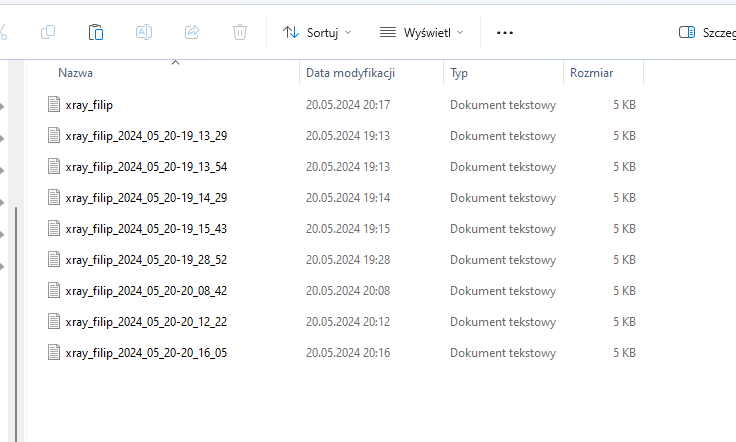This screenshot has width=736, height=442.
Task: Open the Wyświetl view dropdown
Action: click(421, 32)
